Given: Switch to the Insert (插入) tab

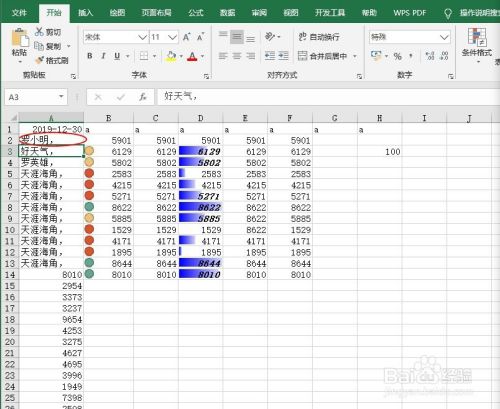Looking at the screenshot, I should coord(85,13).
